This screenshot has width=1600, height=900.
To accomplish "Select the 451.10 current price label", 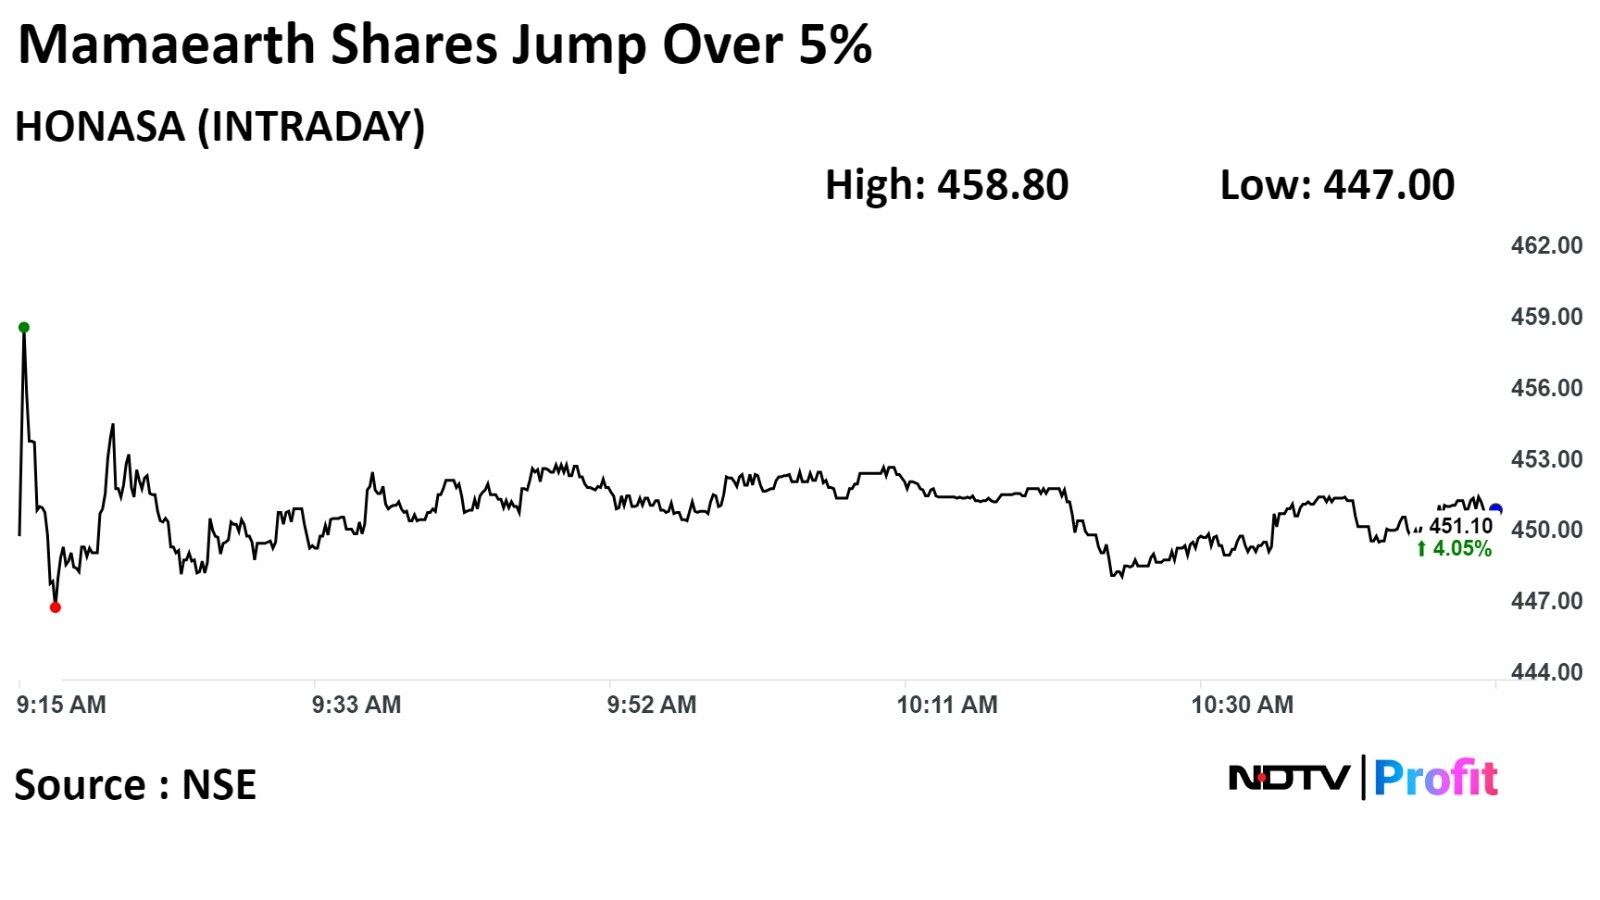I will pyautogui.click(x=1460, y=526).
